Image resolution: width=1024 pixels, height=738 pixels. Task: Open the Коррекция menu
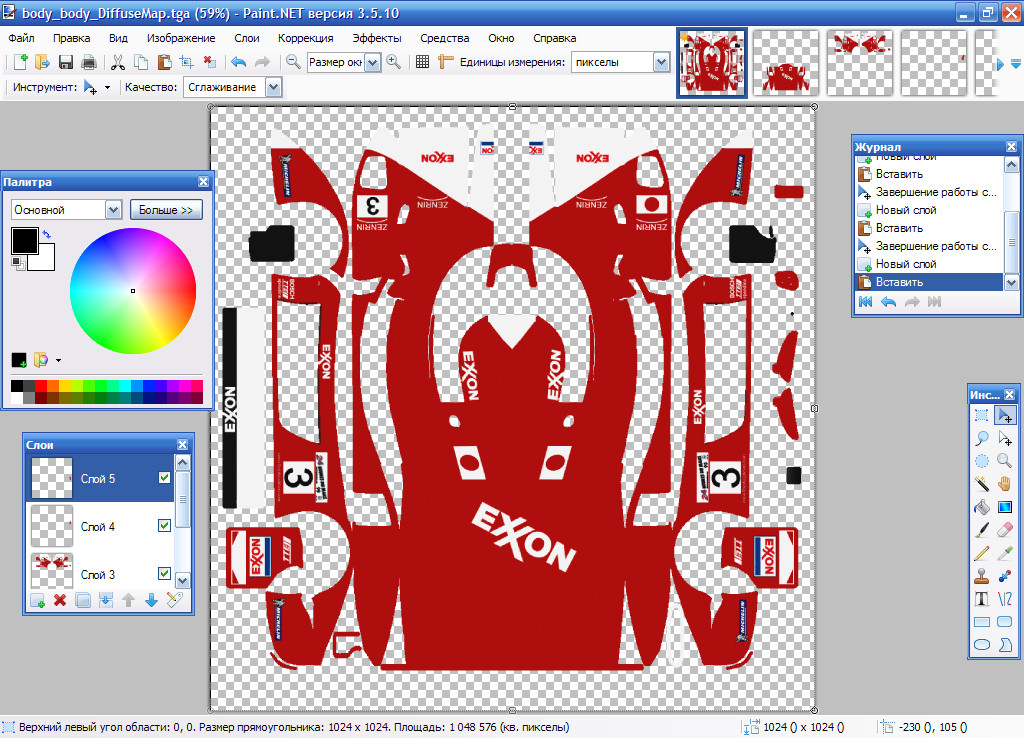tap(306, 38)
